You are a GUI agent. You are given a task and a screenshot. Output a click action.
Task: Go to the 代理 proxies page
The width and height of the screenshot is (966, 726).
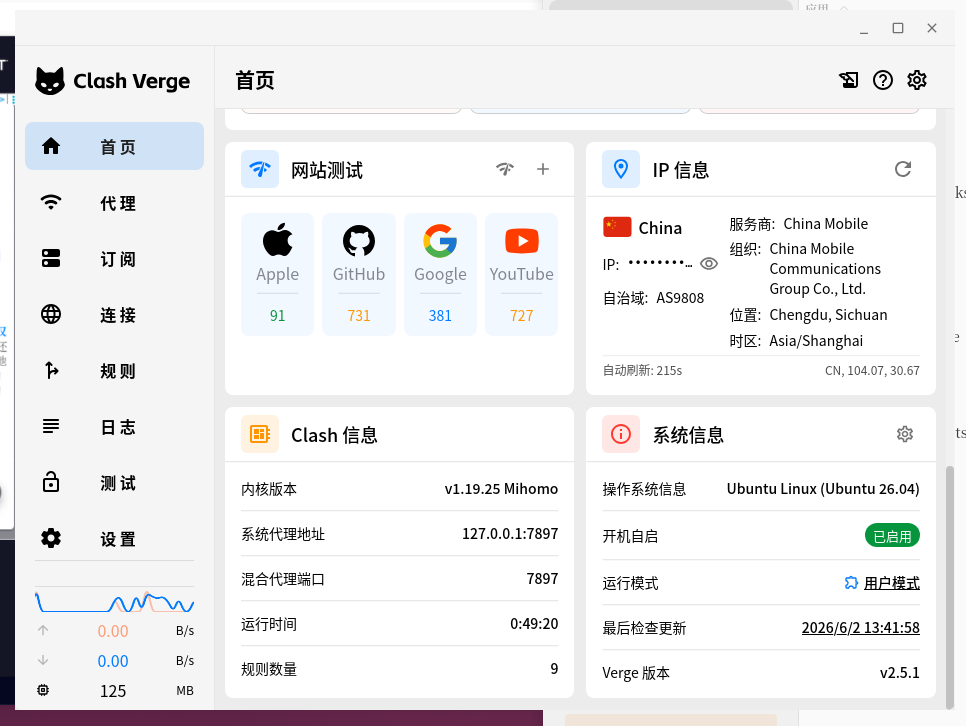114,202
